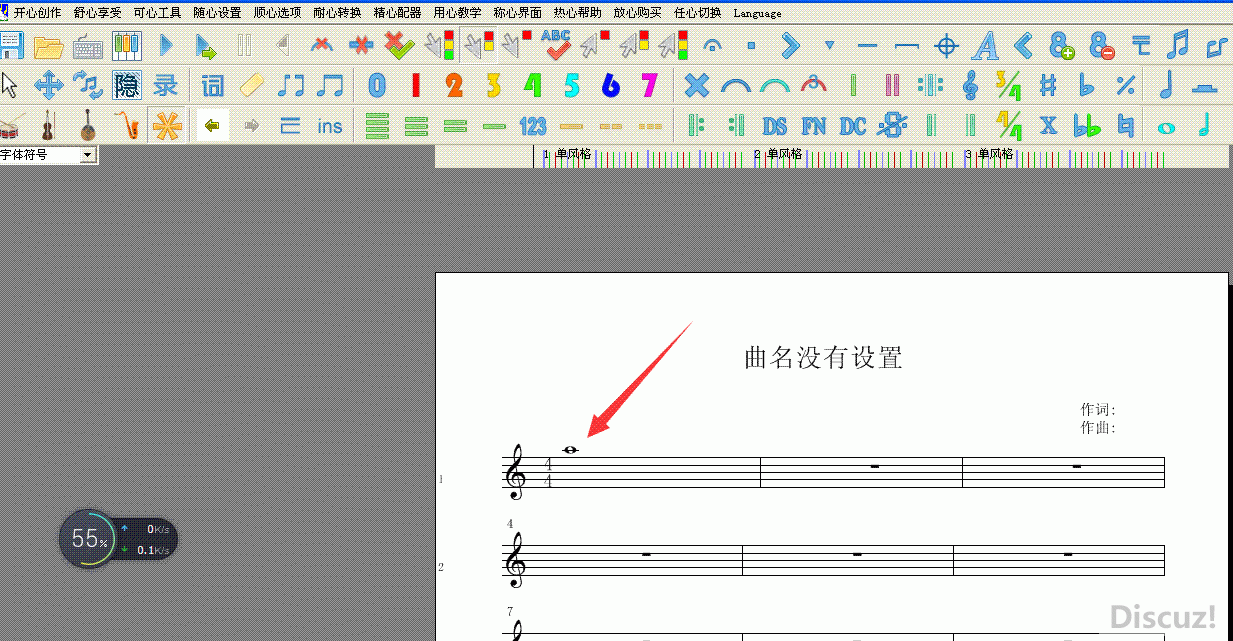Toggle the piano keys panel icon
The width and height of the screenshot is (1233, 641).
(126, 46)
